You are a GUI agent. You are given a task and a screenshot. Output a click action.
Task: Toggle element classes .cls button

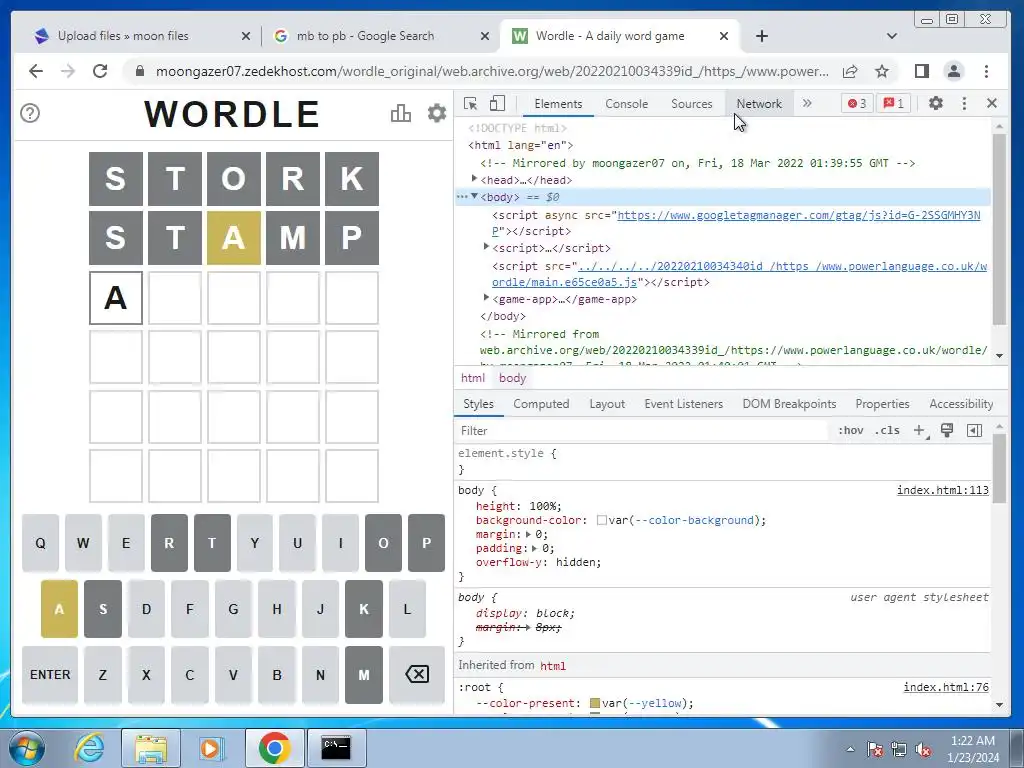[x=887, y=430]
